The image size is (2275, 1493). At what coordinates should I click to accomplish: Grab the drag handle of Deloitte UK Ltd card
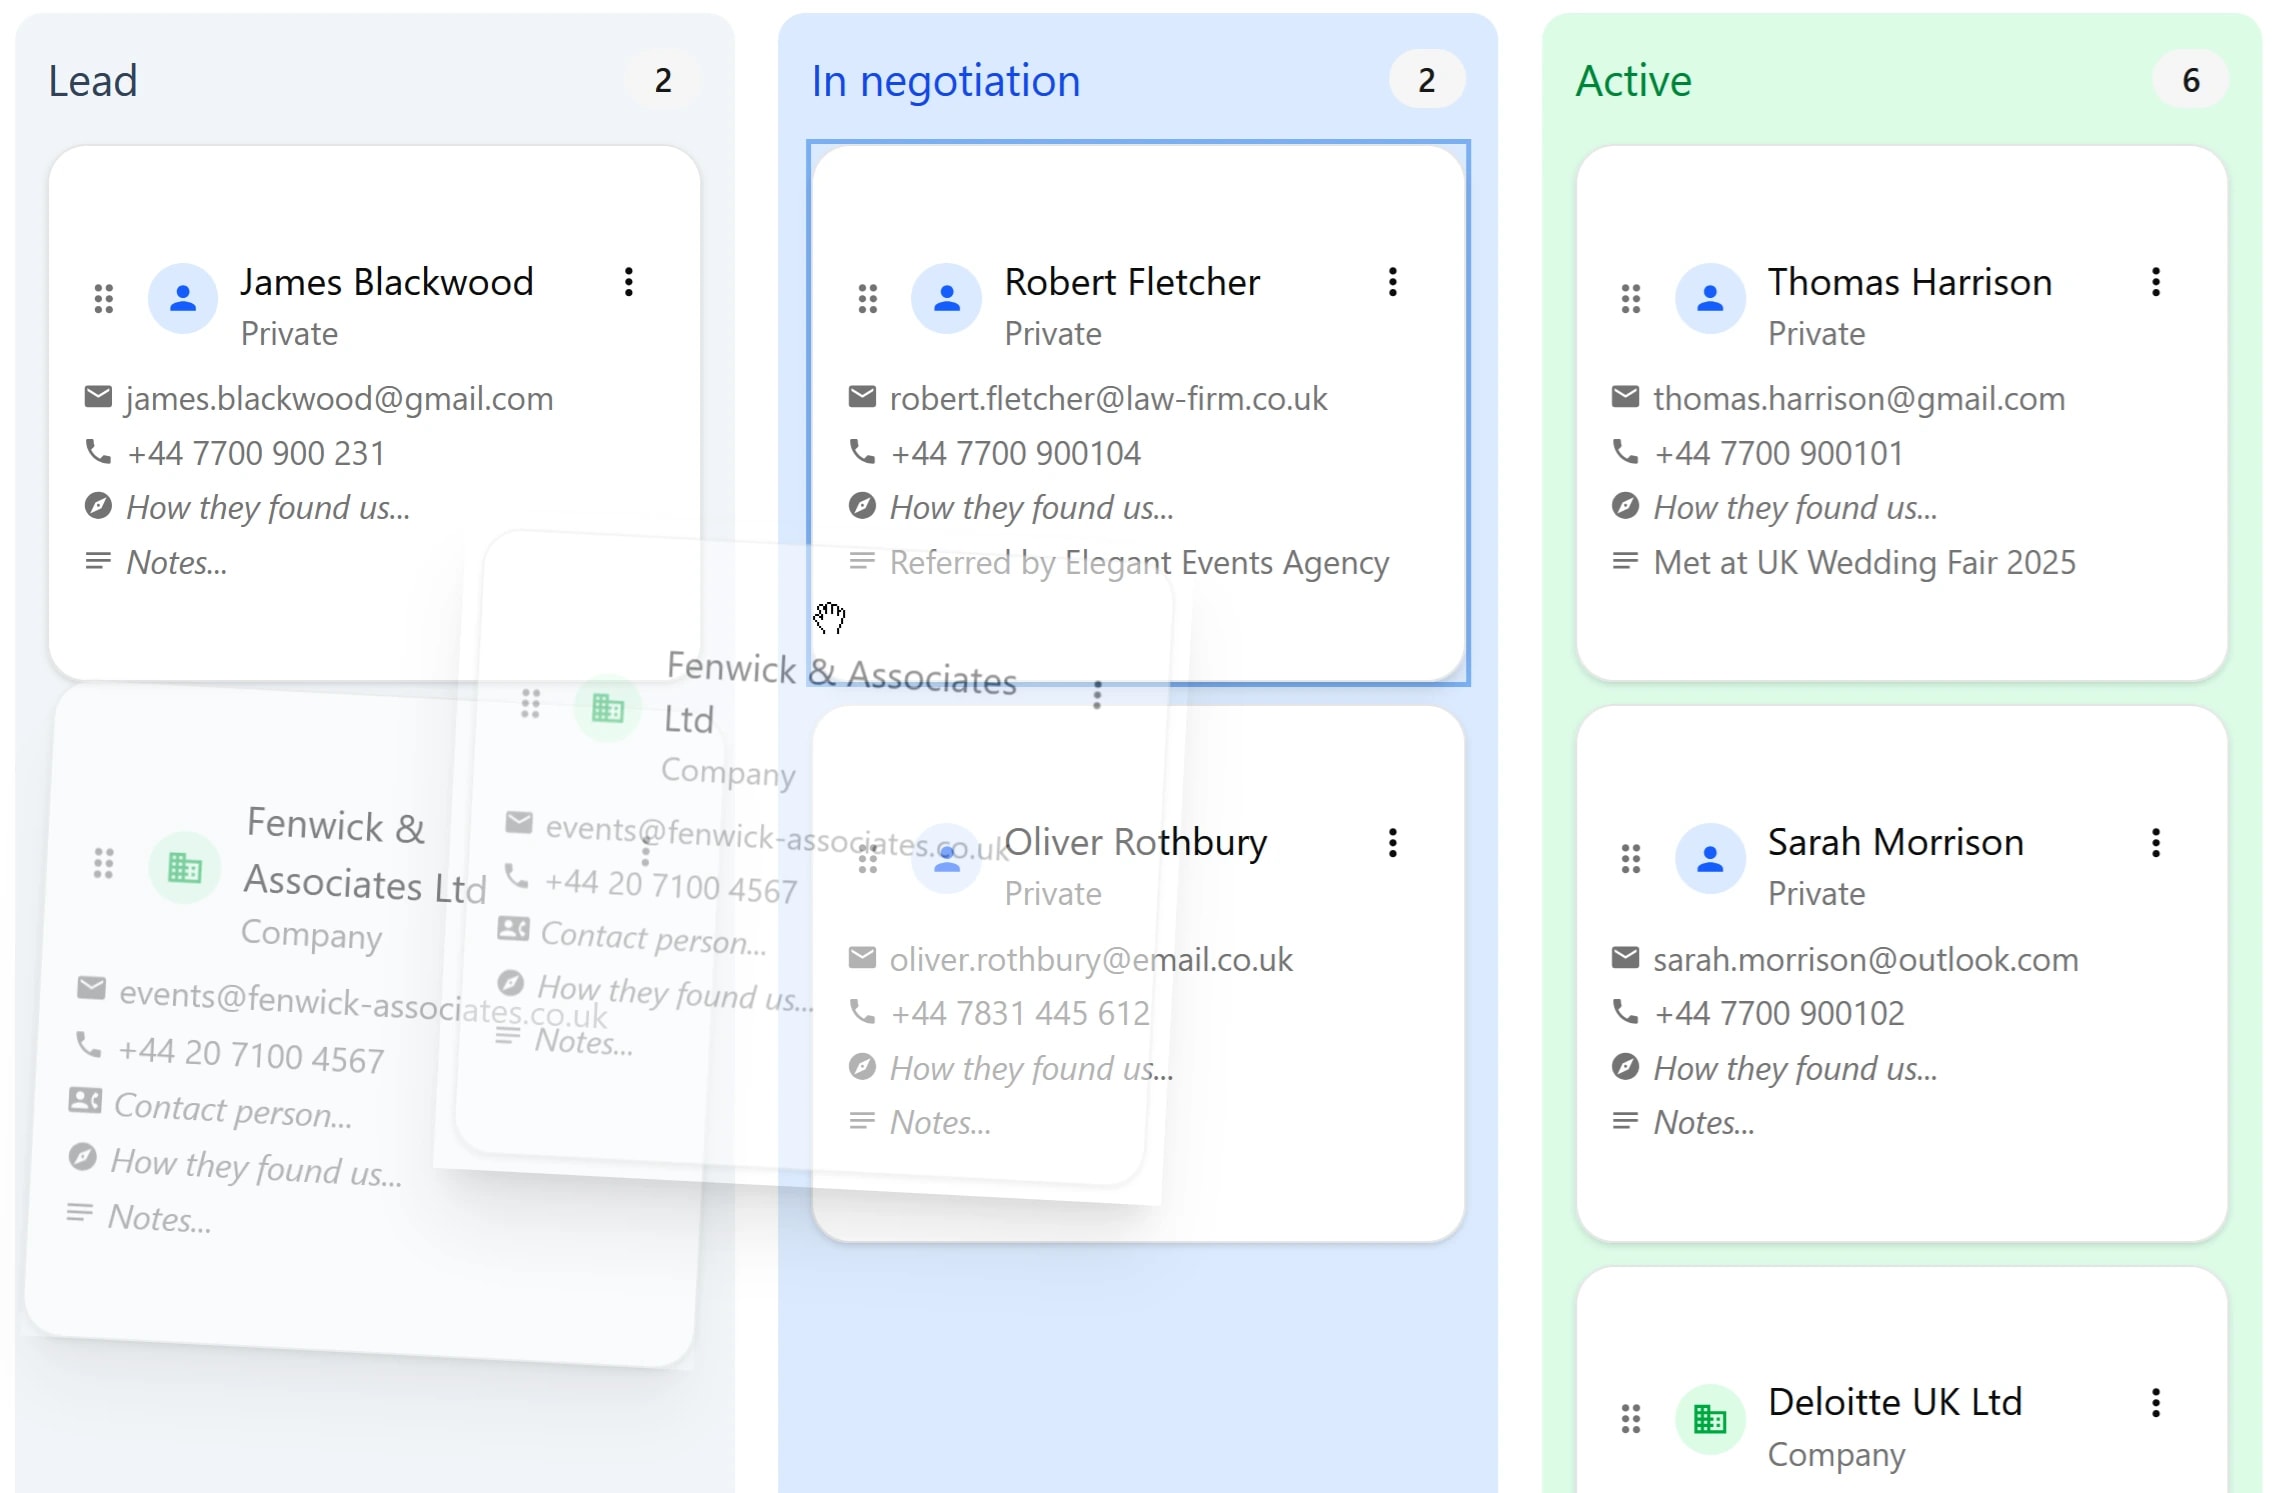[x=1631, y=1418]
